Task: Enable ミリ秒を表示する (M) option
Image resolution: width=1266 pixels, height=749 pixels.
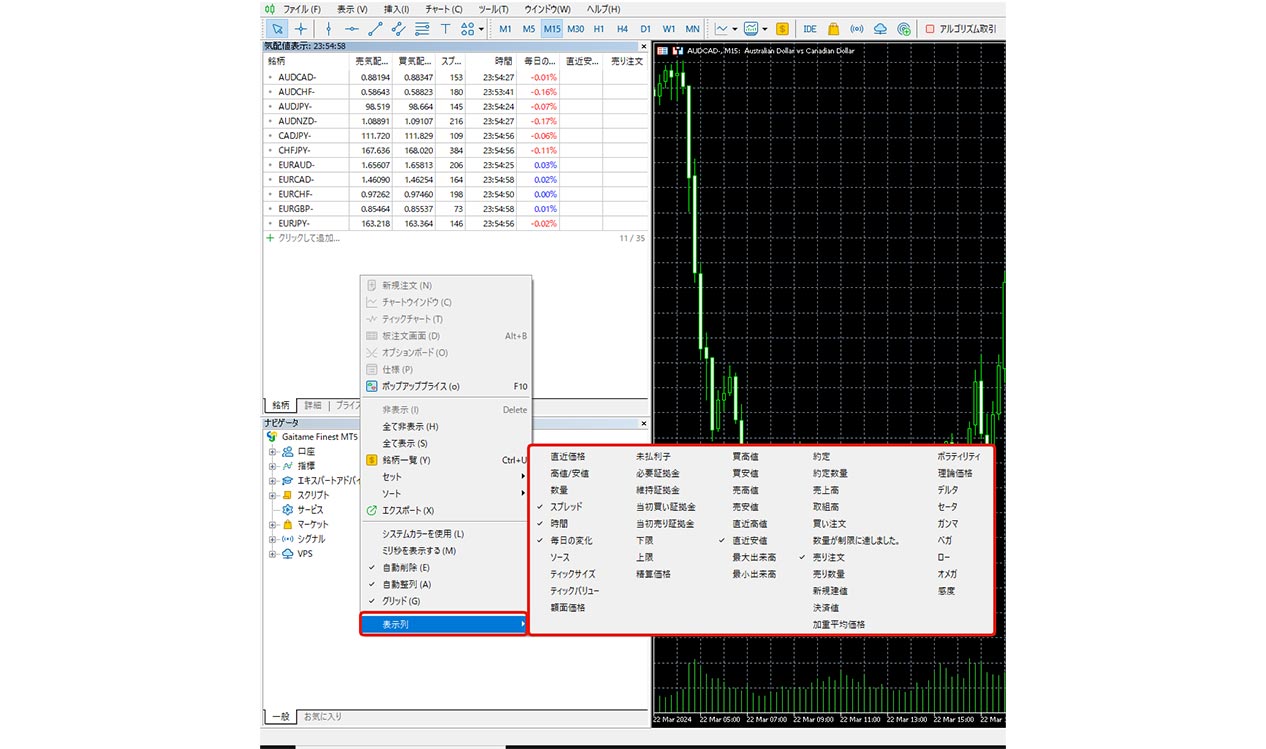Action: pyautogui.click(x=446, y=551)
